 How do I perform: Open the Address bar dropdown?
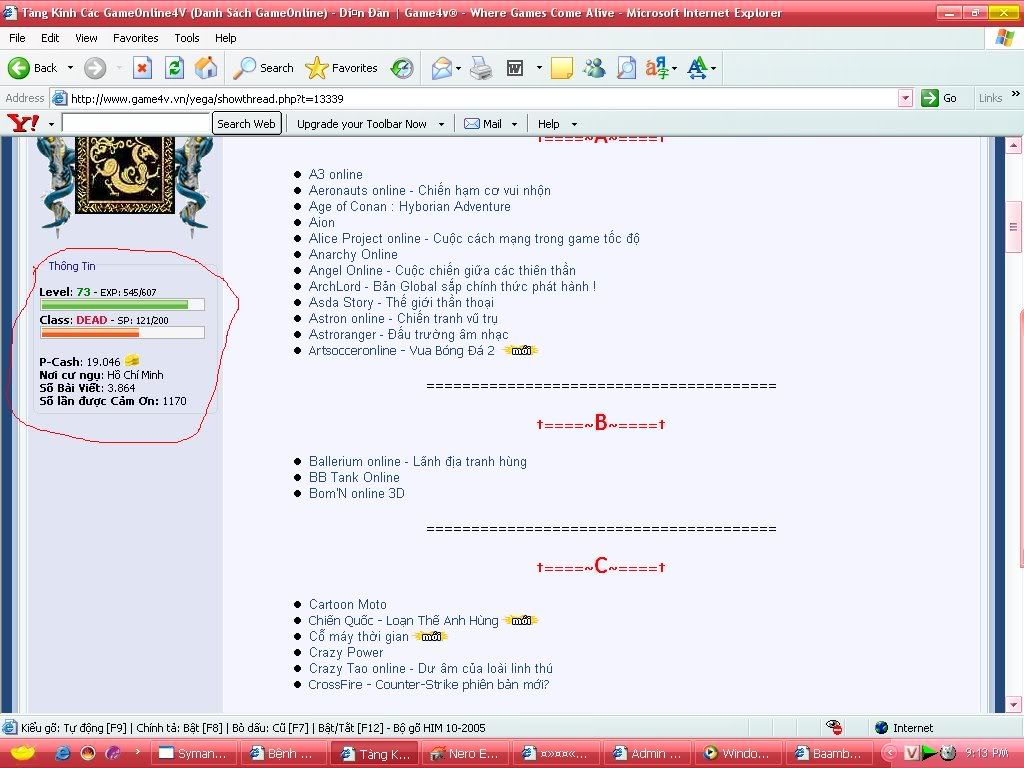[905, 99]
